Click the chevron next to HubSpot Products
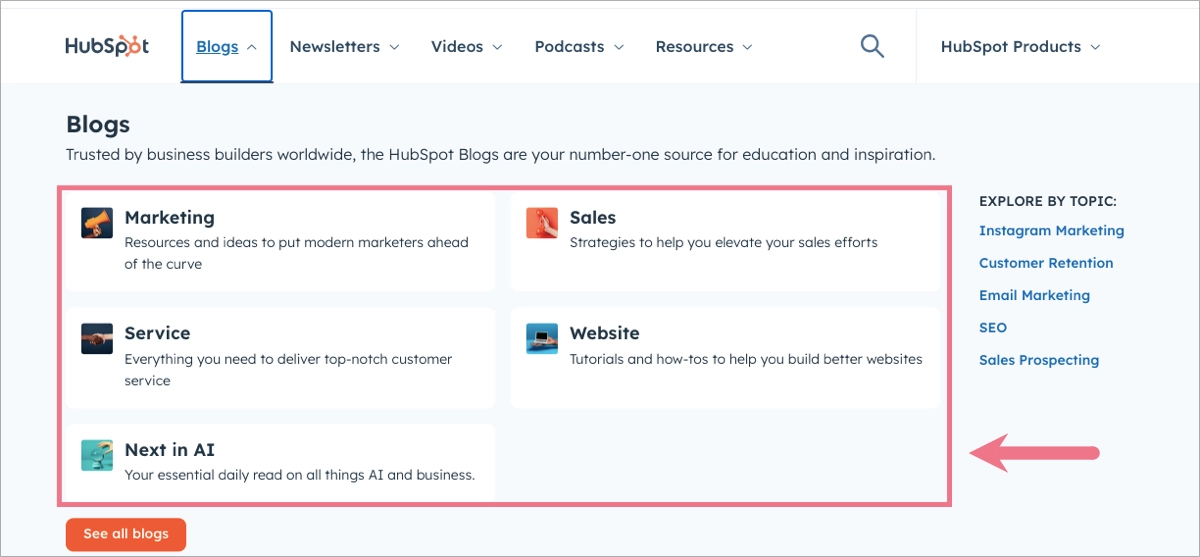 (x=1095, y=47)
